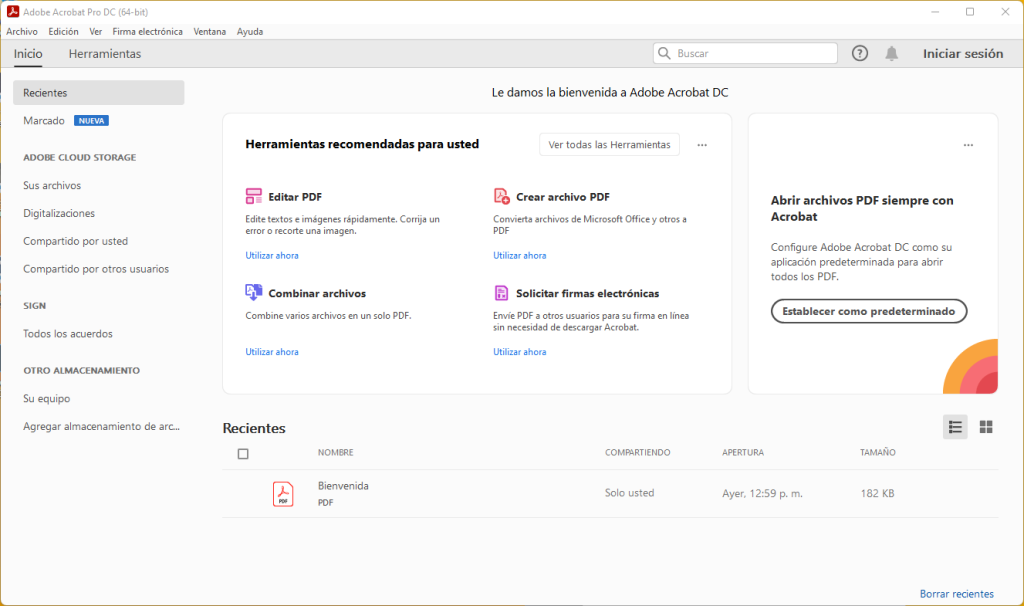
Task: Click Utilizar ahora under Editar PDF
Action: click(272, 255)
